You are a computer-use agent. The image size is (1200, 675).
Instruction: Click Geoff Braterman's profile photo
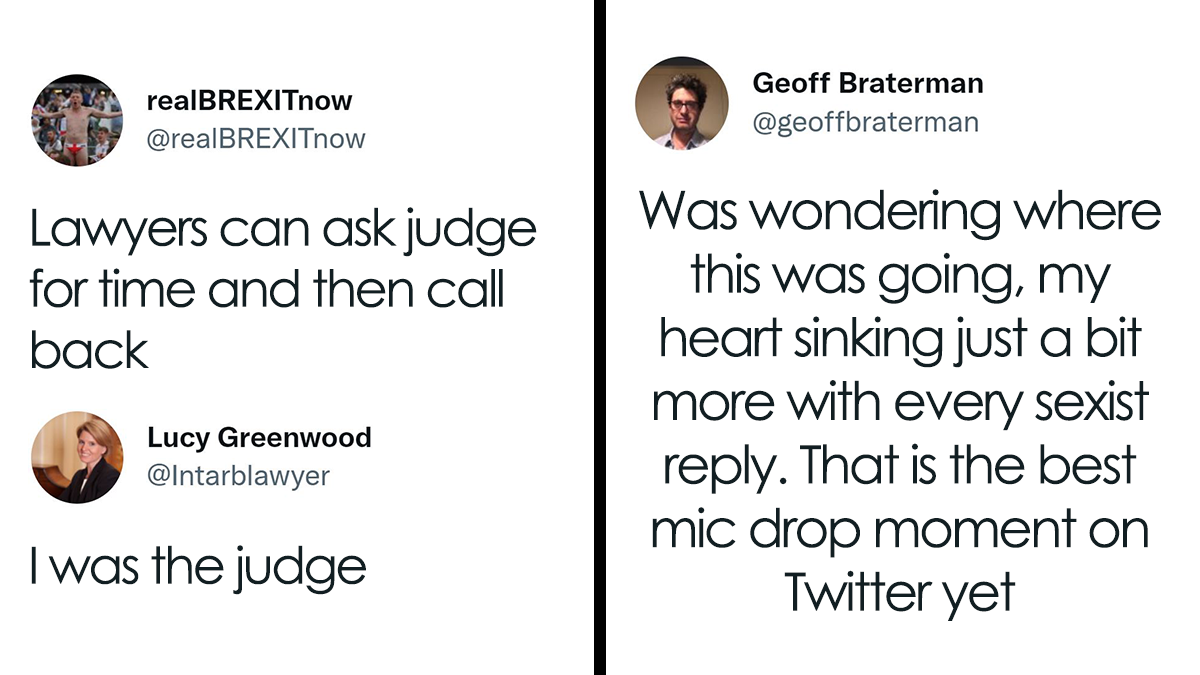(x=682, y=103)
